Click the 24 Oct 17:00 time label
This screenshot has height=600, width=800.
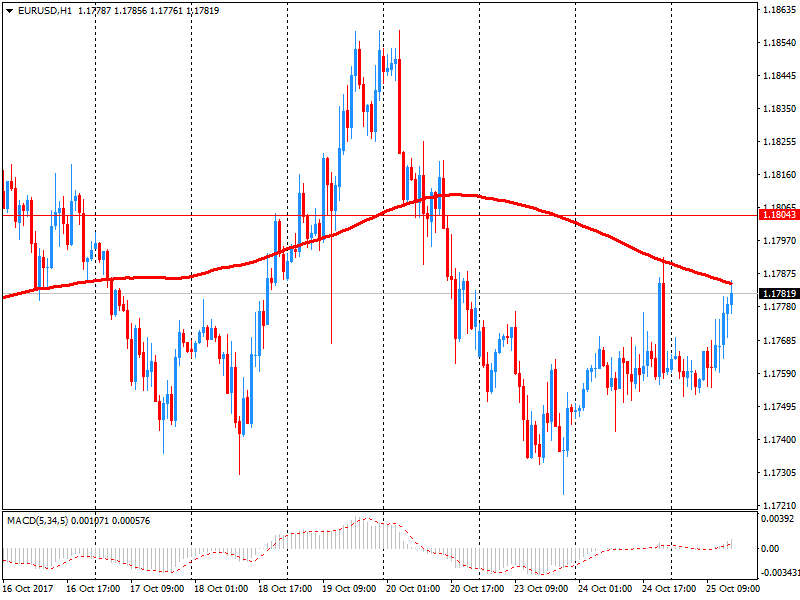(669, 588)
